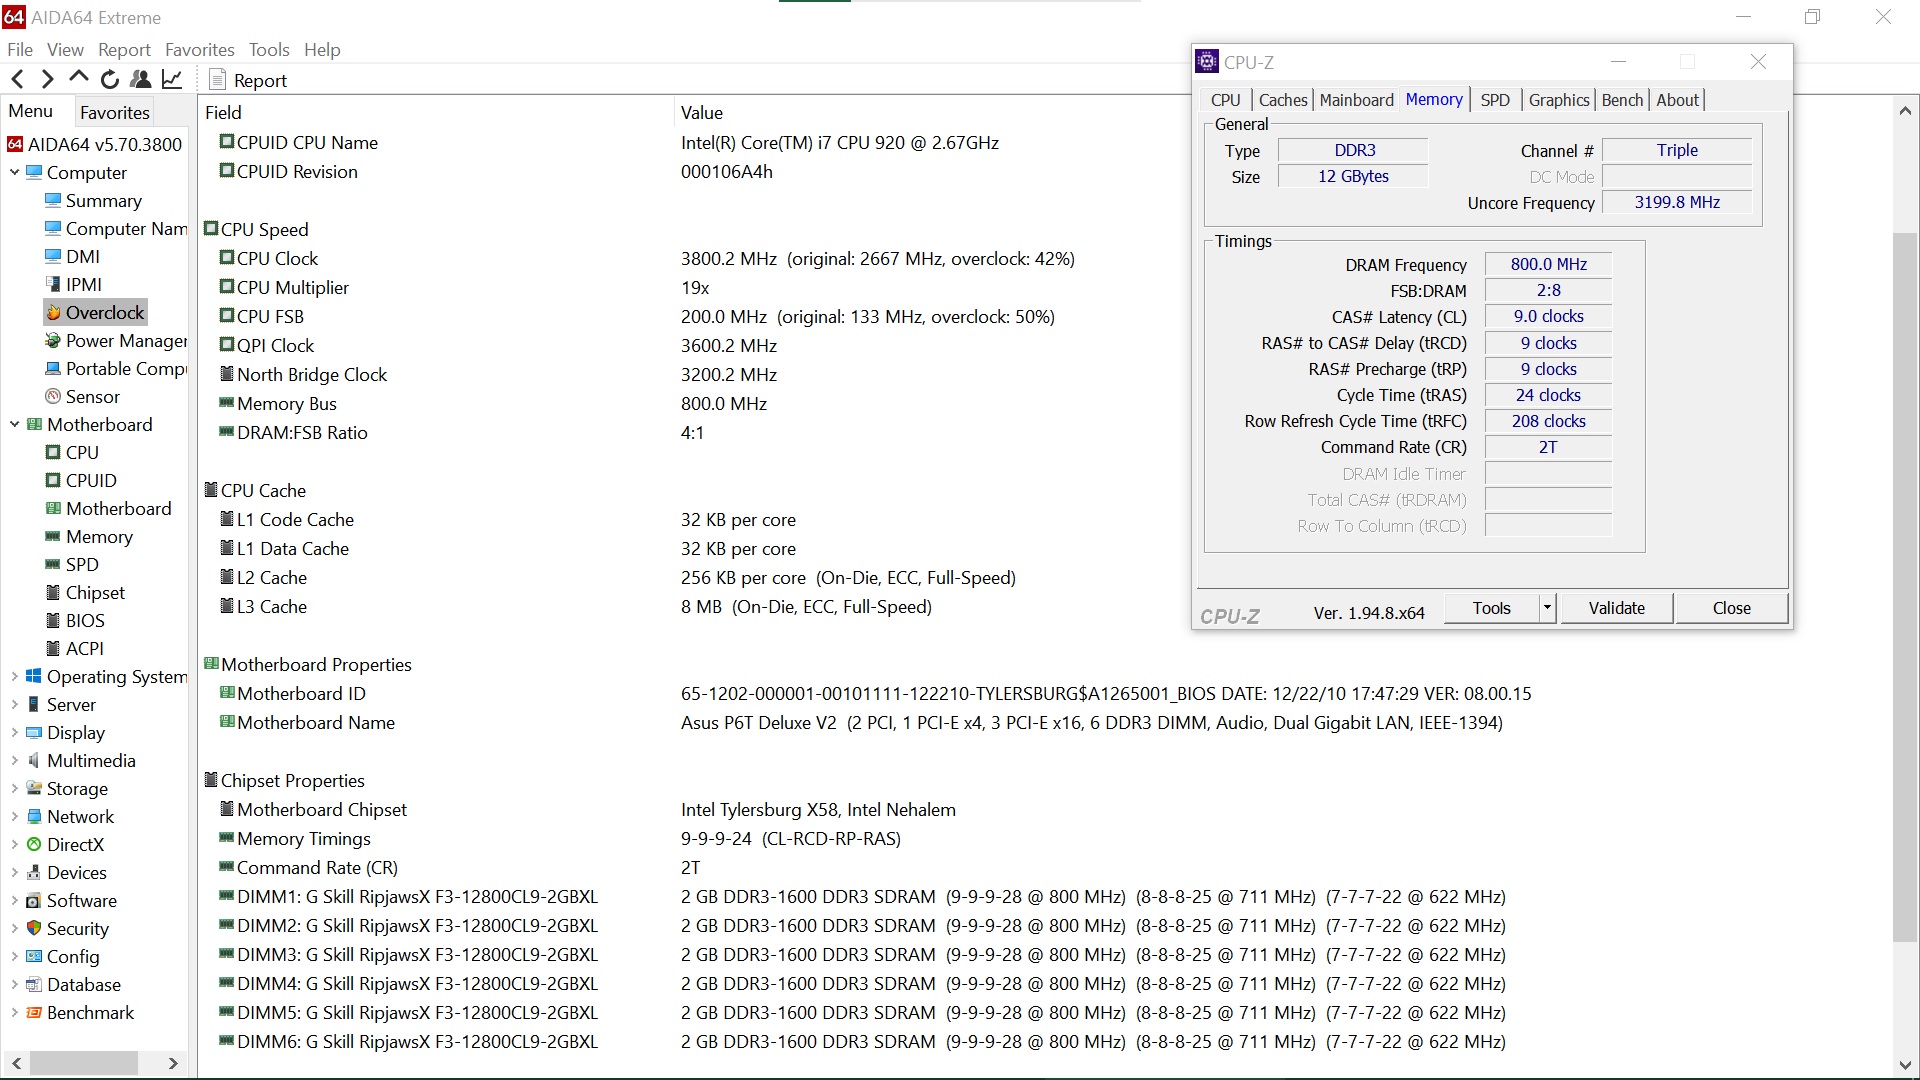
Task: Expand the Display category in sidebar
Action: click(13, 732)
